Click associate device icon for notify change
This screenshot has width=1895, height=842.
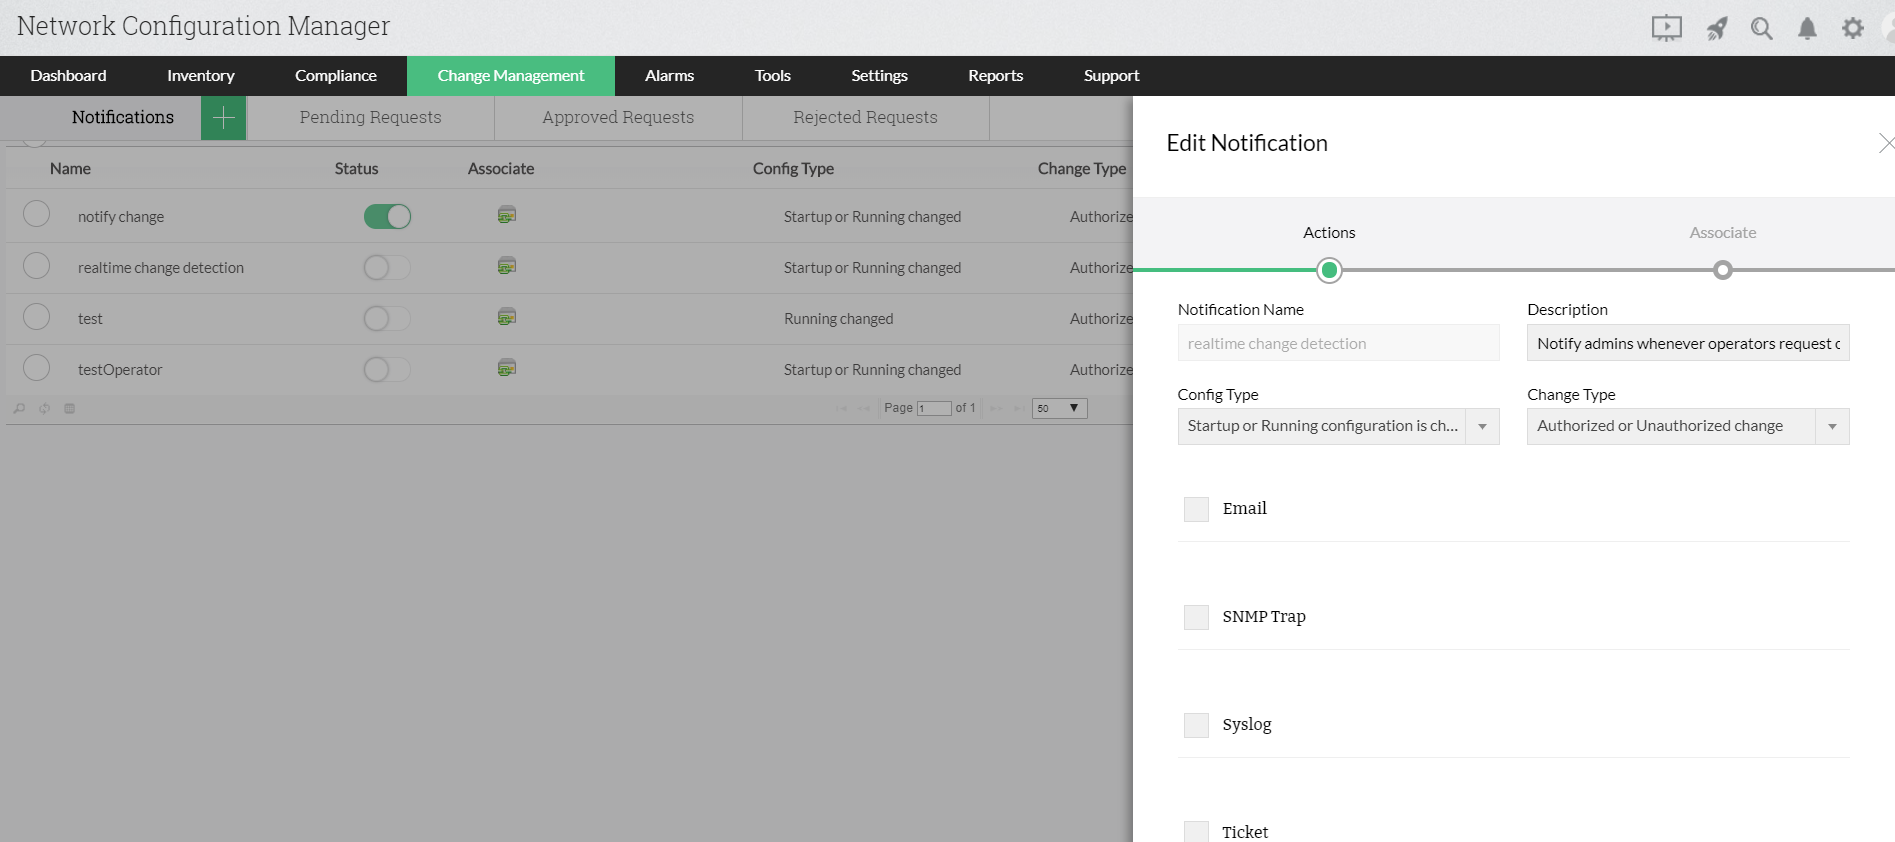pyautogui.click(x=507, y=215)
